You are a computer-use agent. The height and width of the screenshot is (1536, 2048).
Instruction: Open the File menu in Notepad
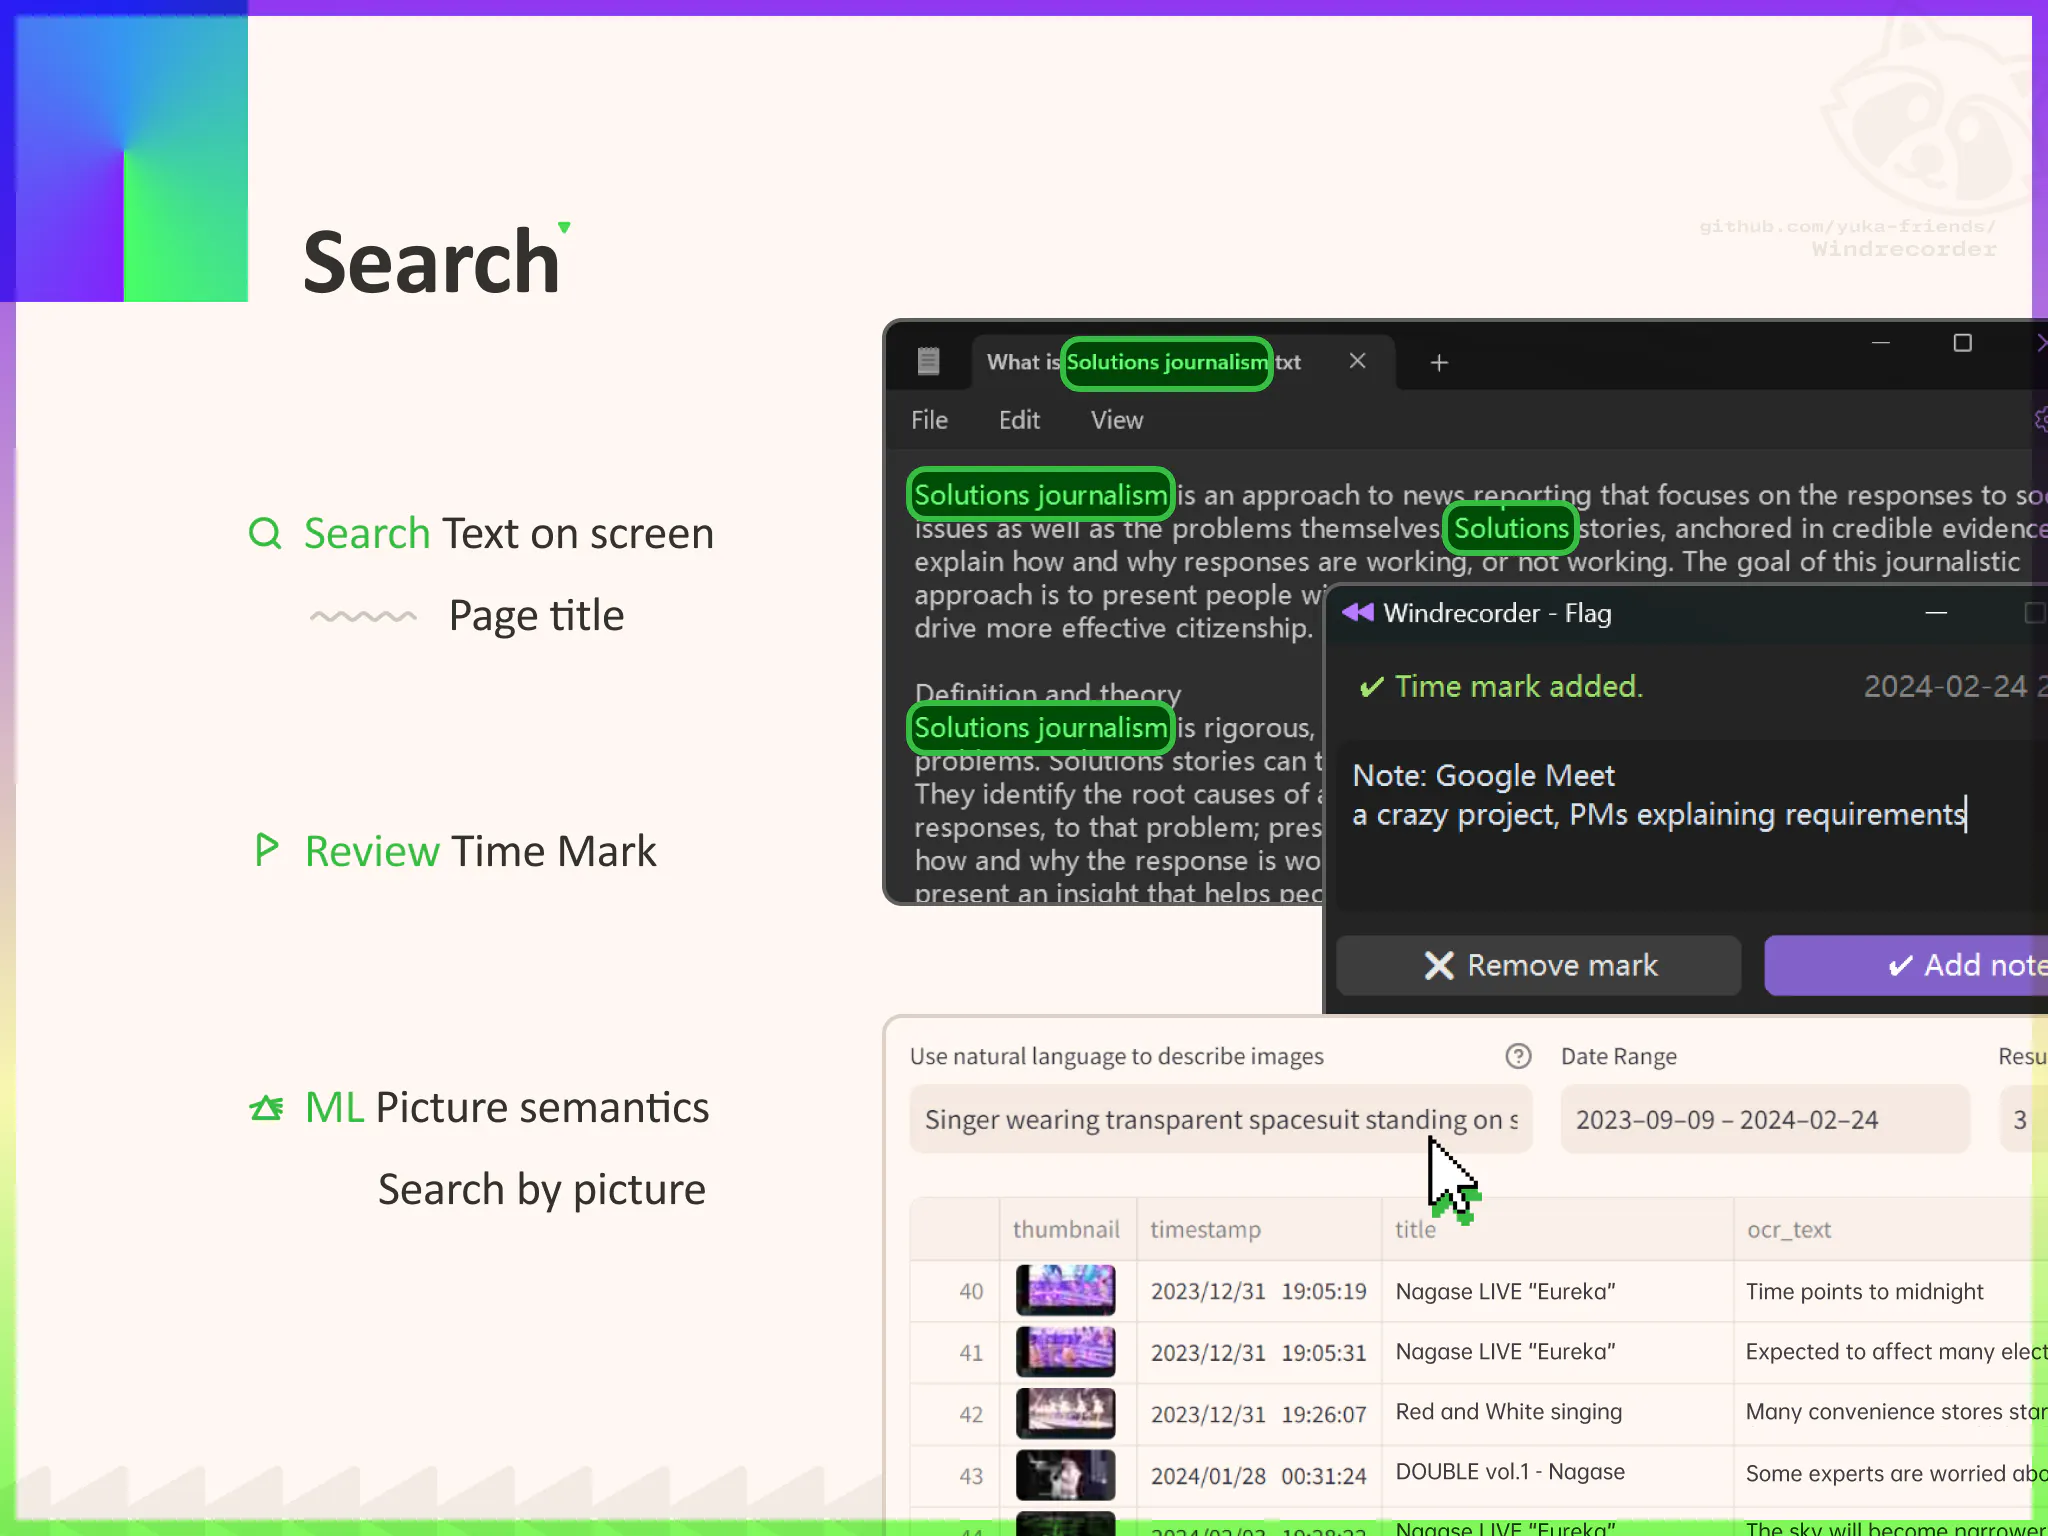(x=929, y=420)
